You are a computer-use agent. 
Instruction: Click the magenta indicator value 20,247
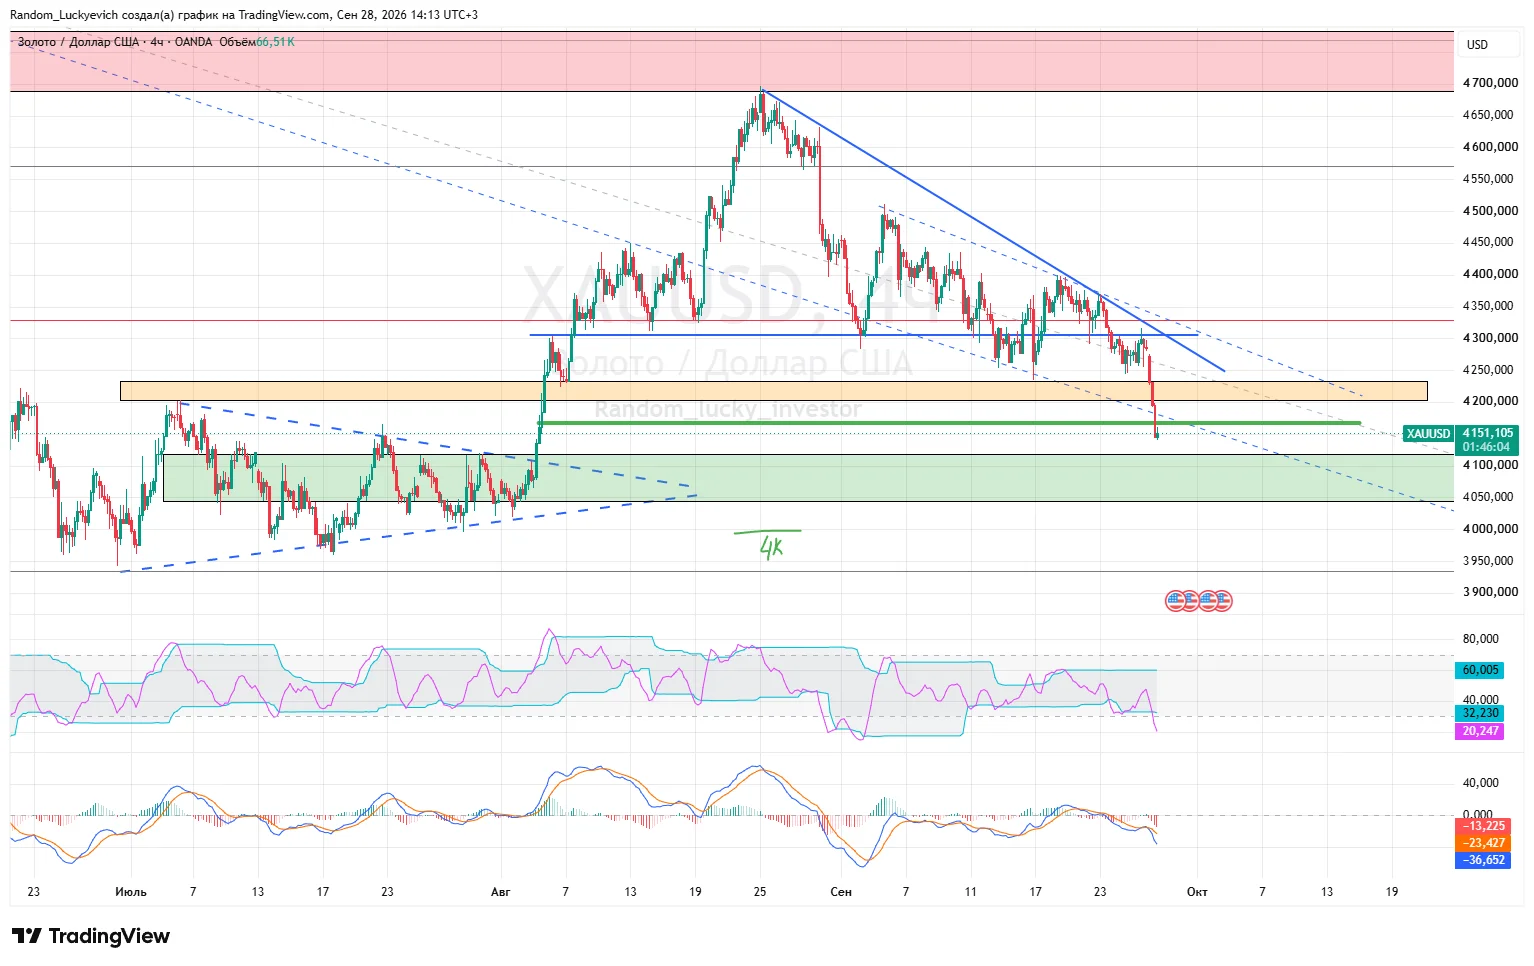coord(1481,731)
